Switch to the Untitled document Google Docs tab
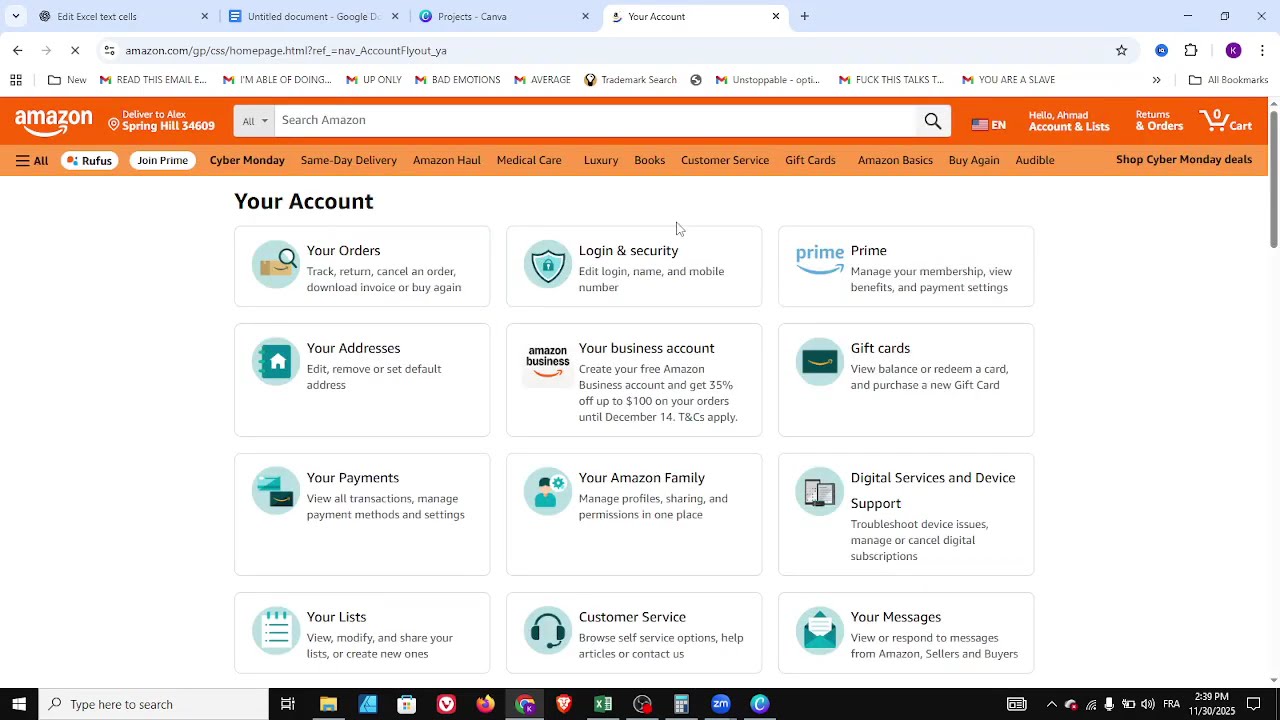Screen dimensions: 1280x720 (x=313, y=16)
